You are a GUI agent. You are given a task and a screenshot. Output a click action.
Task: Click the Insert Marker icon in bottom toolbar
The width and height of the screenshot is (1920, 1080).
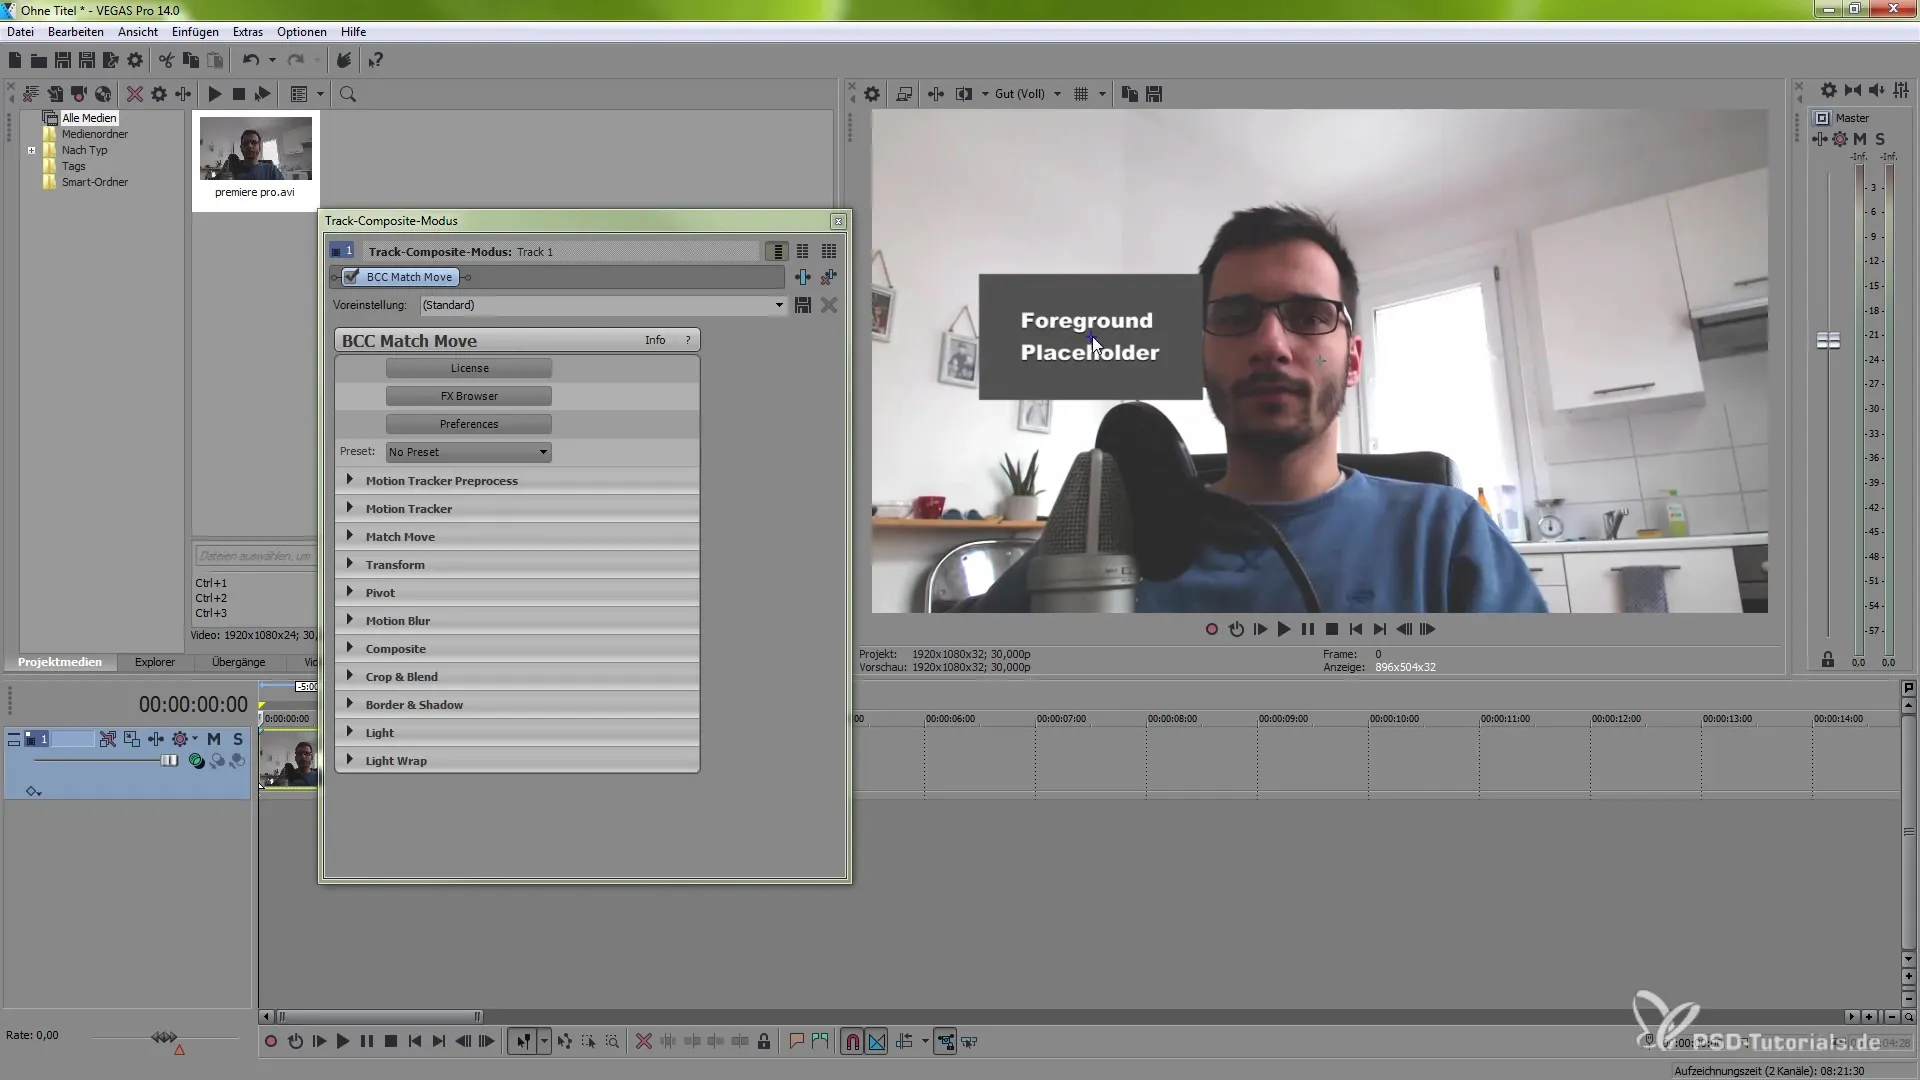coord(796,1042)
